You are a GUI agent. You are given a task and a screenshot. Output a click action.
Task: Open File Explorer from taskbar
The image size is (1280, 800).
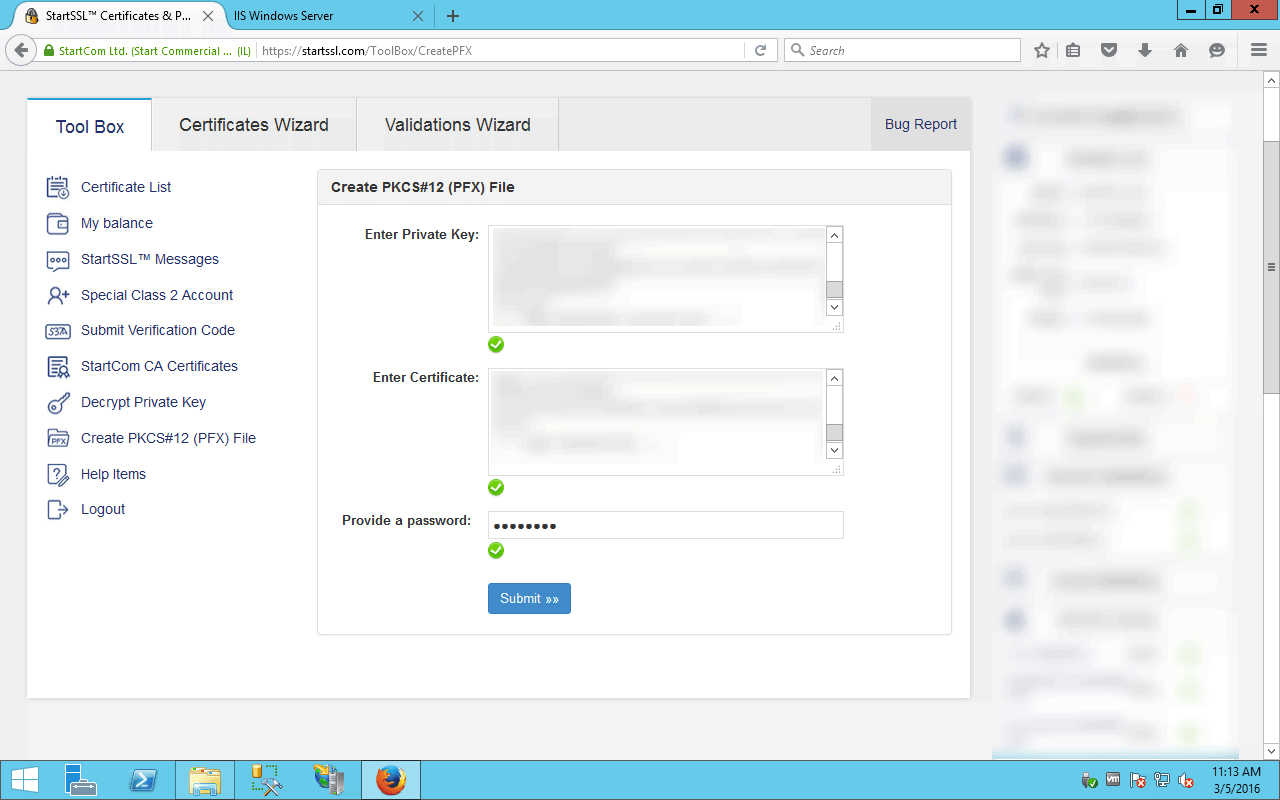point(205,780)
